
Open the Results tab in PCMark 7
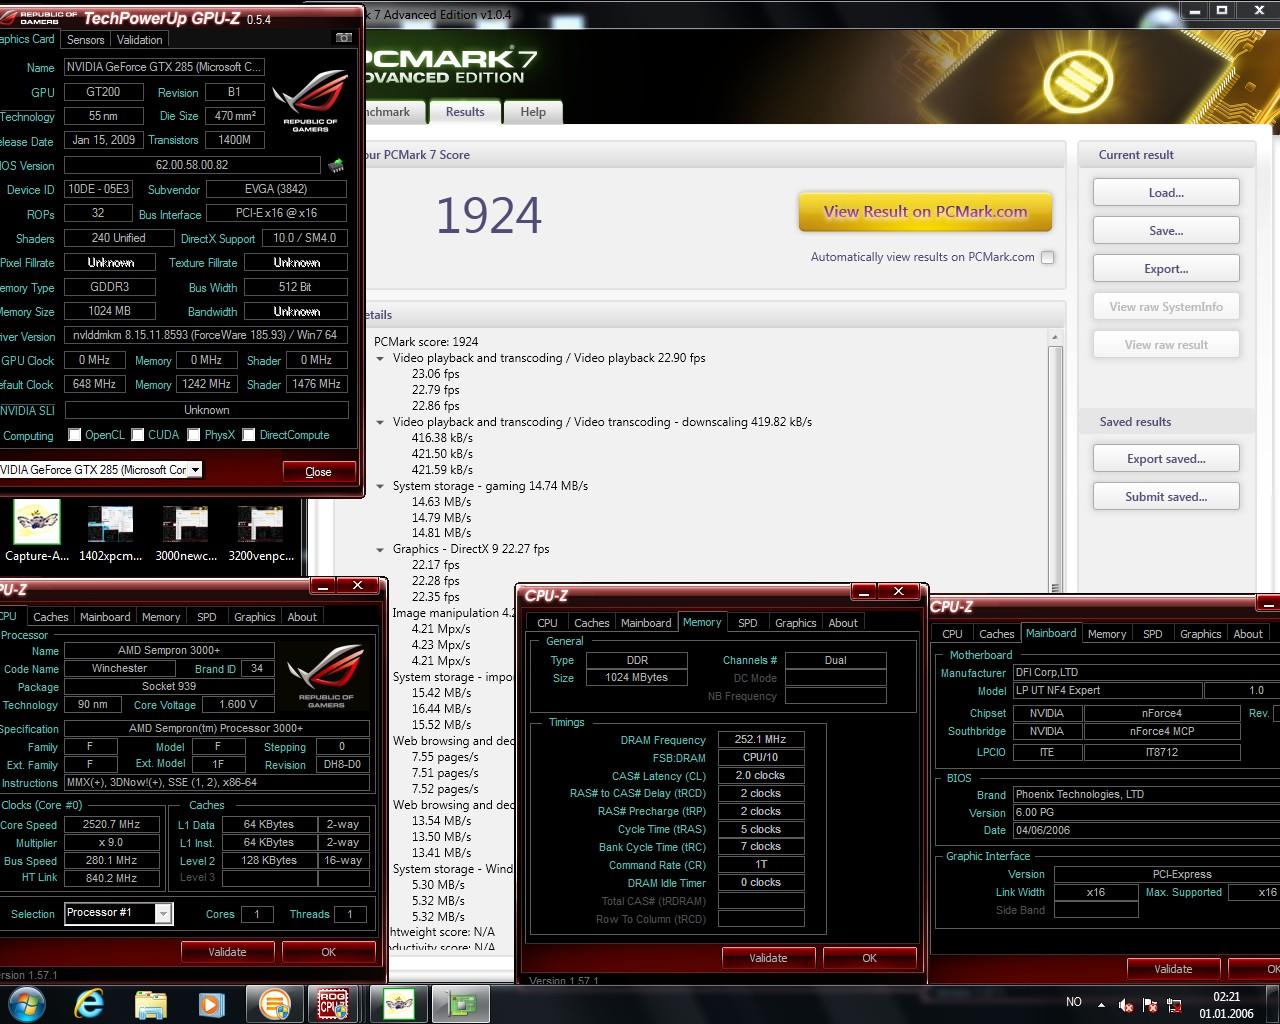465,112
